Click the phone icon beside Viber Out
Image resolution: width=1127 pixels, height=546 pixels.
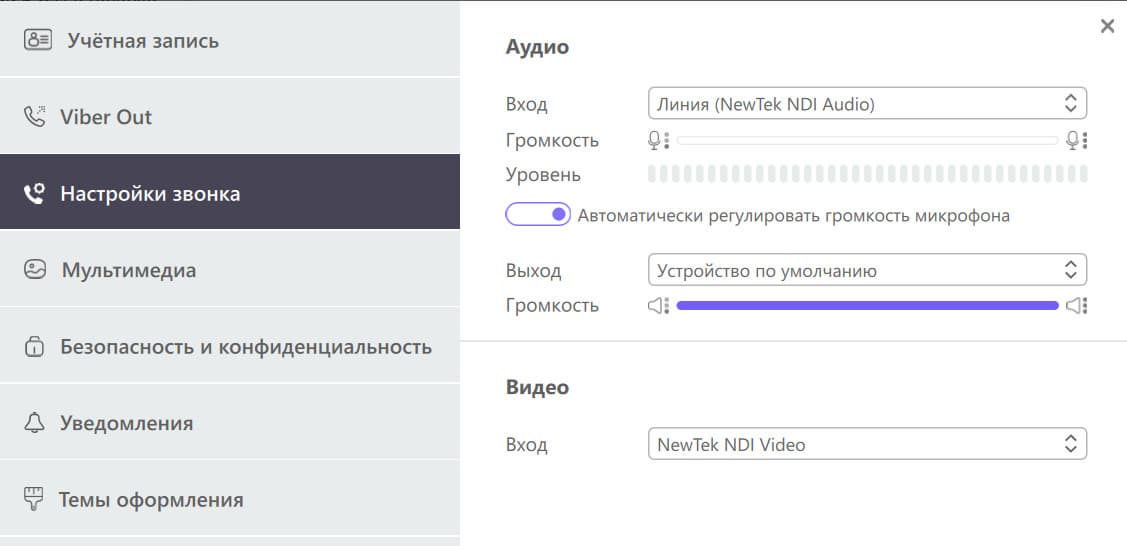pyautogui.click(x=34, y=116)
